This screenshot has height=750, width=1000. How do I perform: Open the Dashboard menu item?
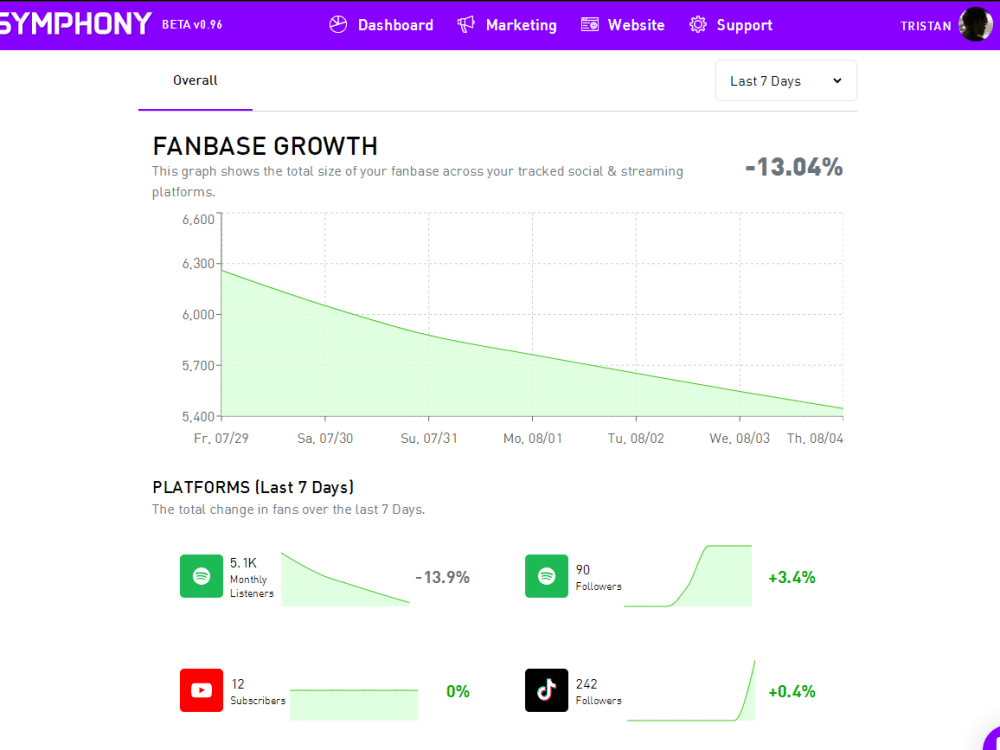coord(381,25)
